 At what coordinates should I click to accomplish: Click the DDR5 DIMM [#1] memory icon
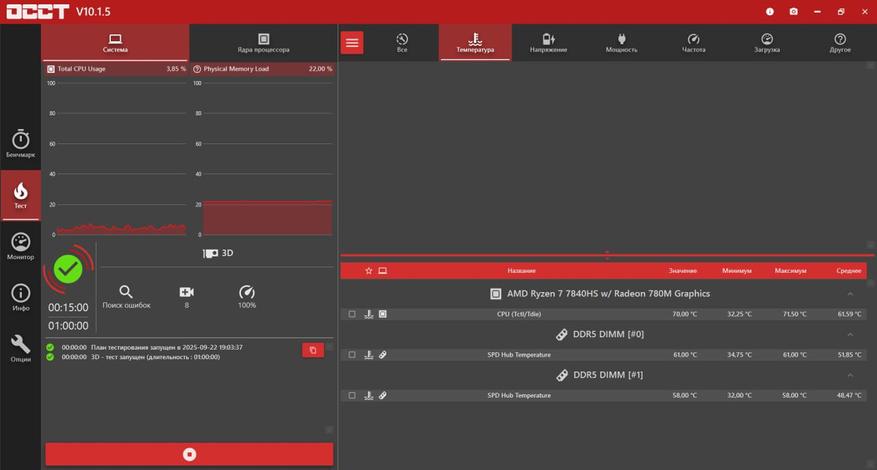click(562, 375)
